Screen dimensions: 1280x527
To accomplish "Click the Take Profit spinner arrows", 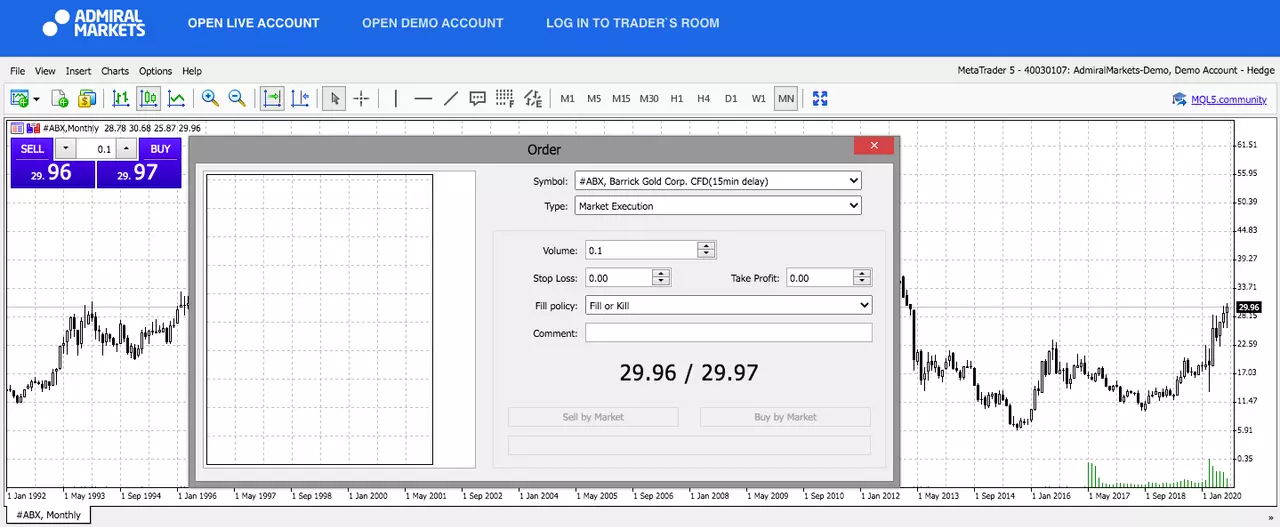I will pos(863,278).
